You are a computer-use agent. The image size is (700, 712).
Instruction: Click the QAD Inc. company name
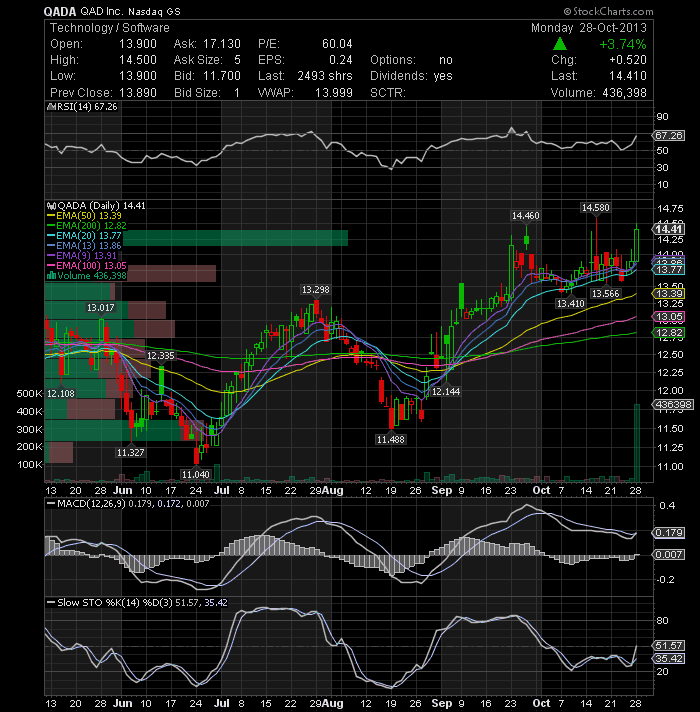click(x=102, y=12)
